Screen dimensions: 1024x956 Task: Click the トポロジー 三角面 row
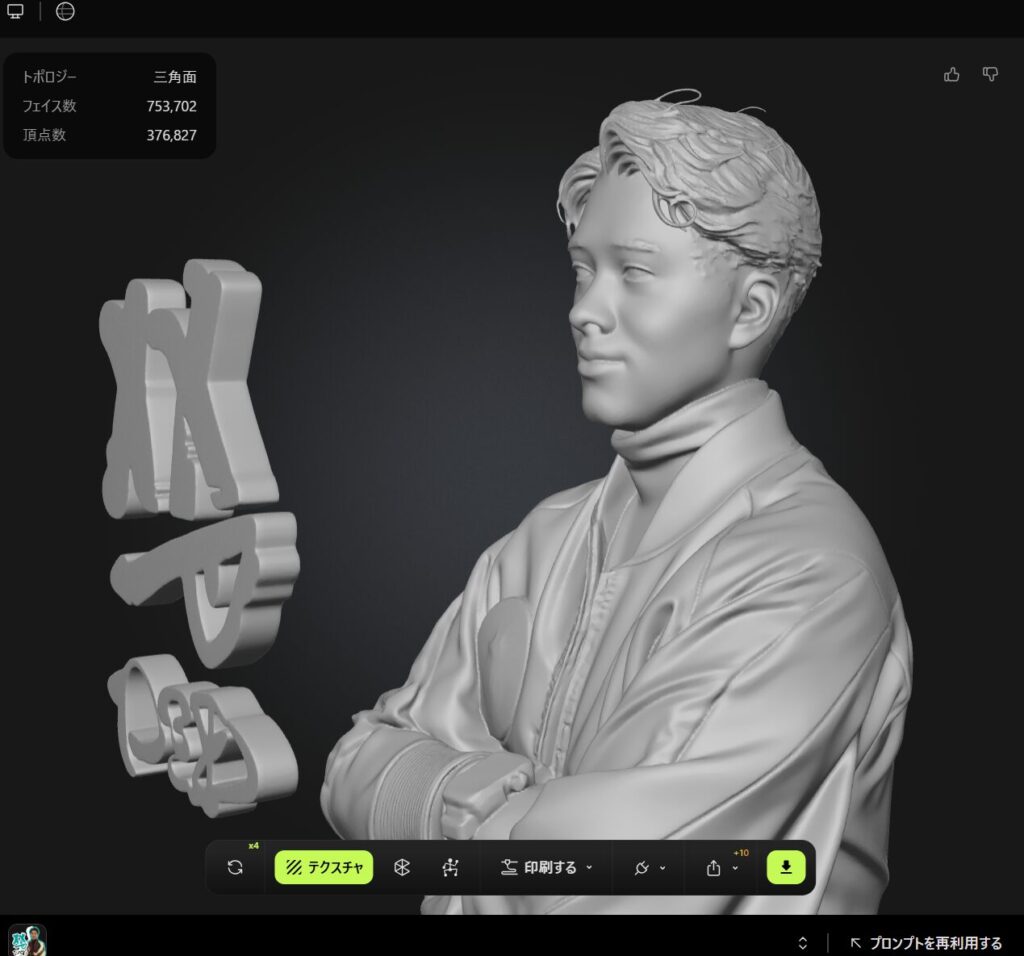pos(109,76)
